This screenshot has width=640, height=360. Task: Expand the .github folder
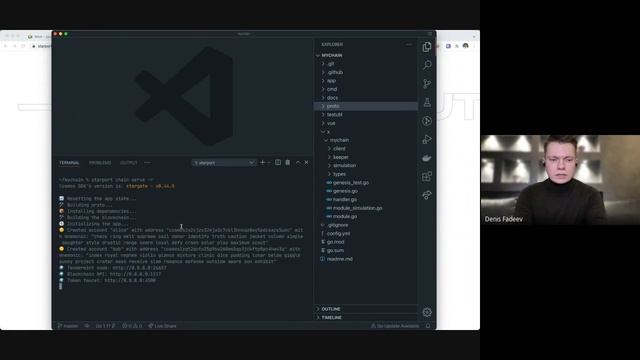click(366, 72)
